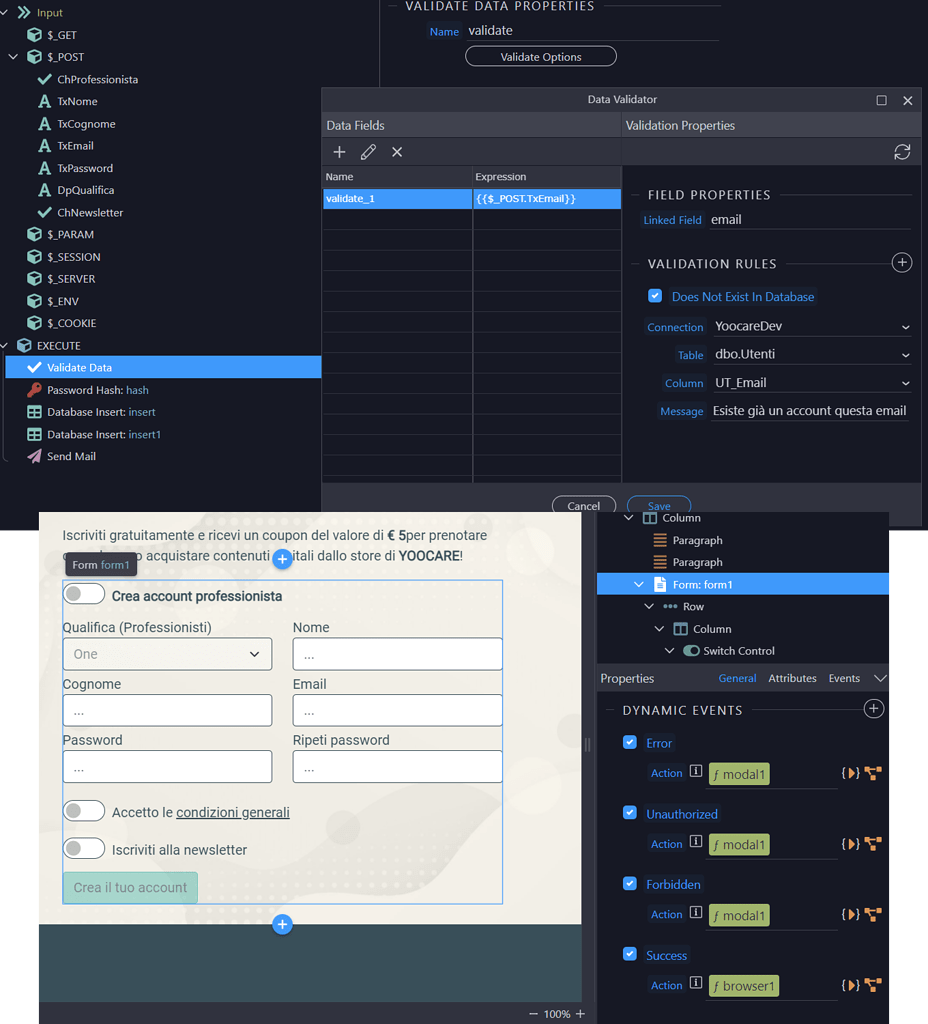Screen dimensions: 928x1024
Task: Click the Email input field
Action: click(x=397, y=710)
